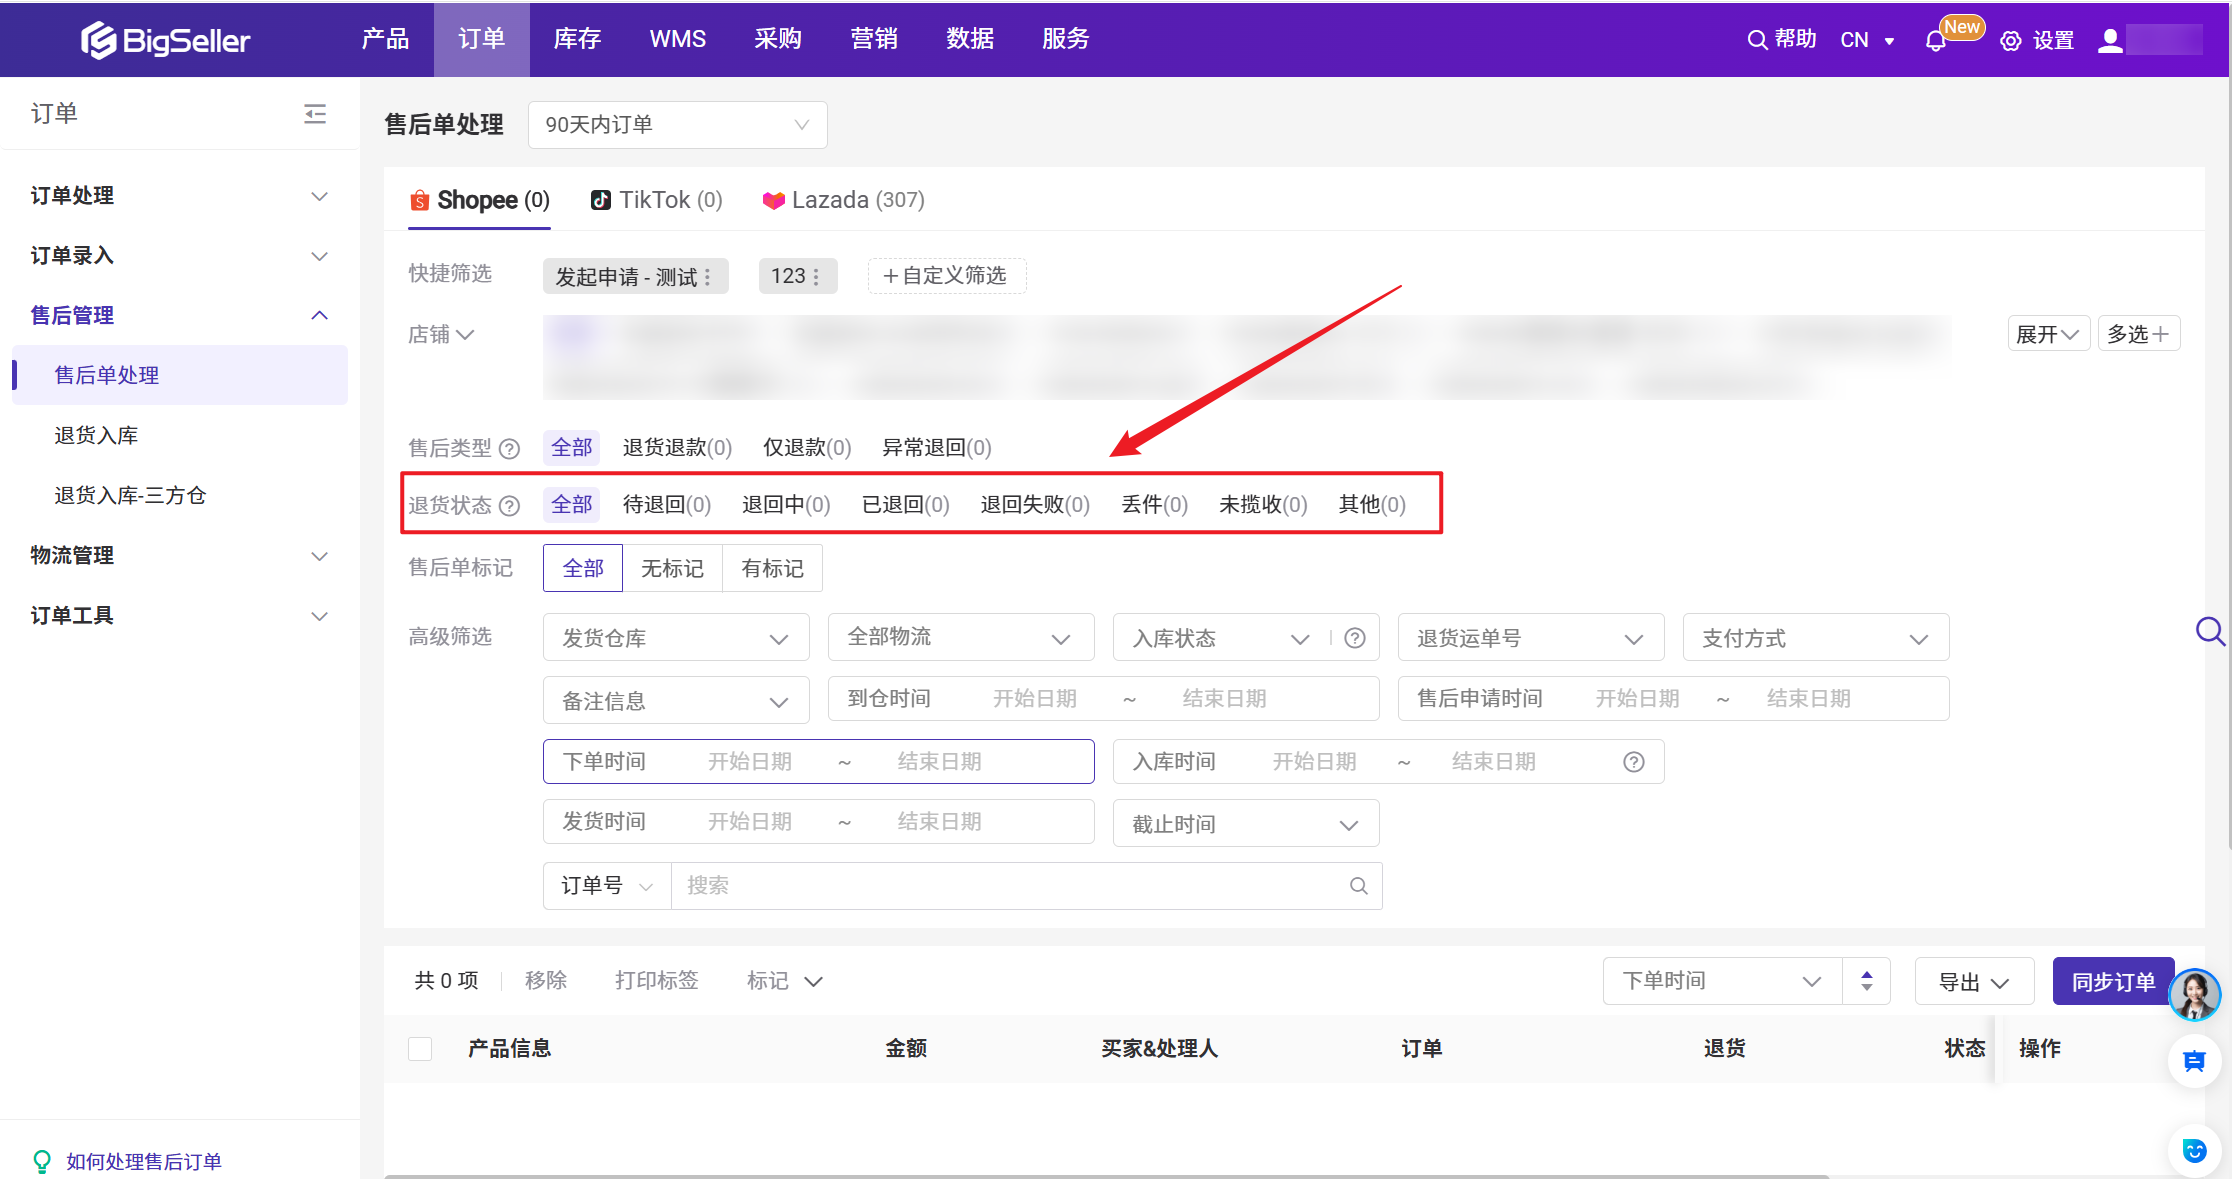Viewport: 2232px width, 1179px height.
Task: Open 截止时间 dropdown
Action: [1246, 824]
